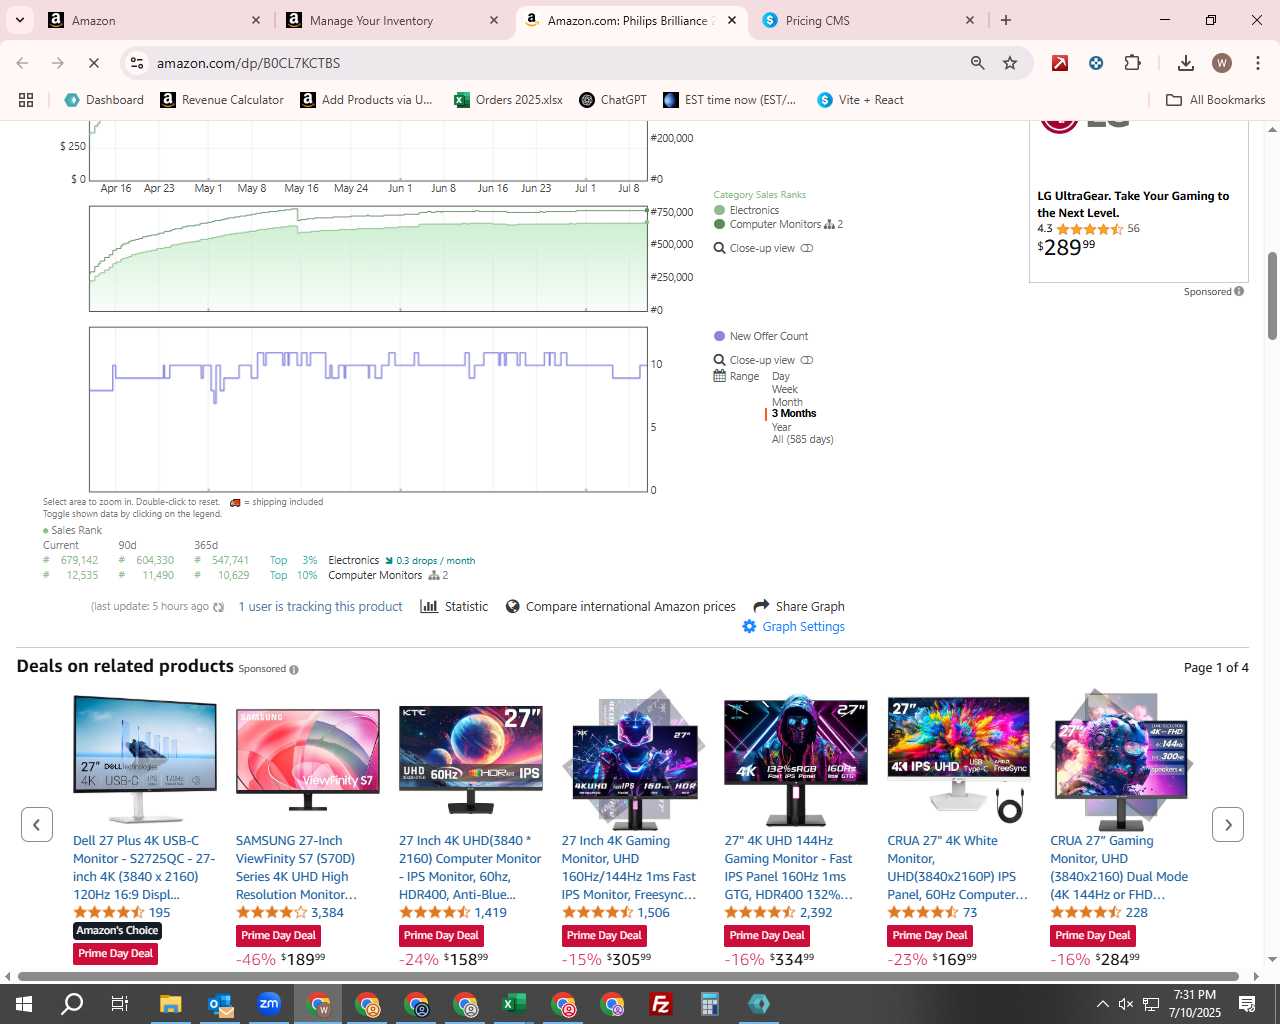Open the Sponsored info icon under LG ad
The width and height of the screenshot is (1280, 1024).
pos(1239,292)
